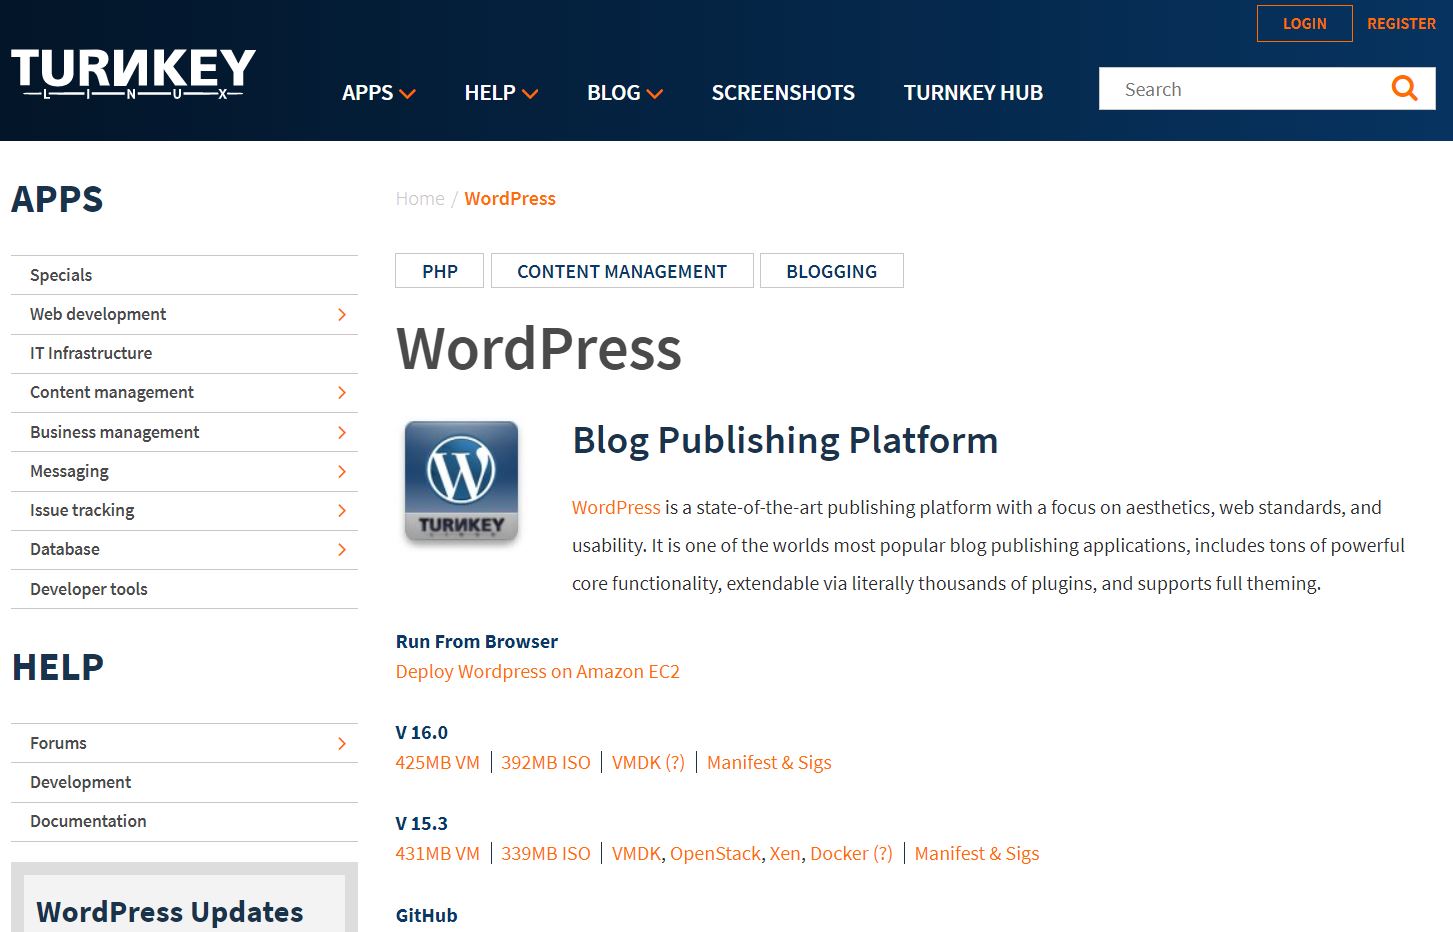Download the 339MB ISO for V 15.3
Image resolution: width=1453 pixels, height=932 pixels.
(x=546, y=853)
